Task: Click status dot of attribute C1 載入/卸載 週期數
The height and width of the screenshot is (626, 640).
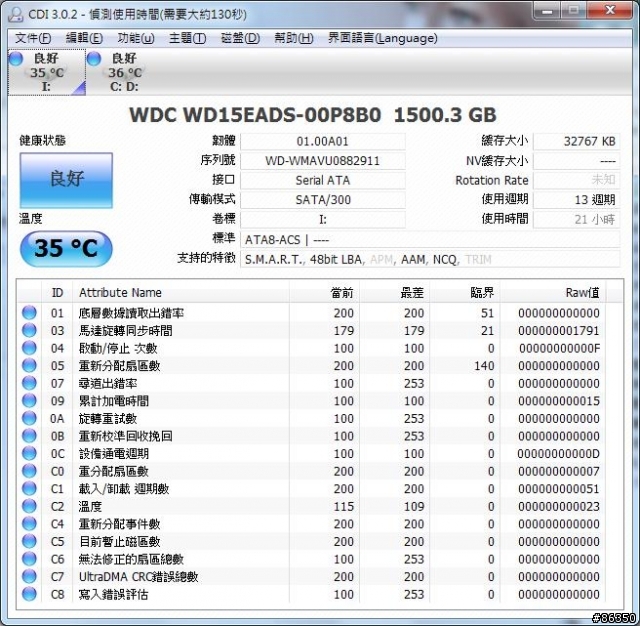Action: (29, 488)
